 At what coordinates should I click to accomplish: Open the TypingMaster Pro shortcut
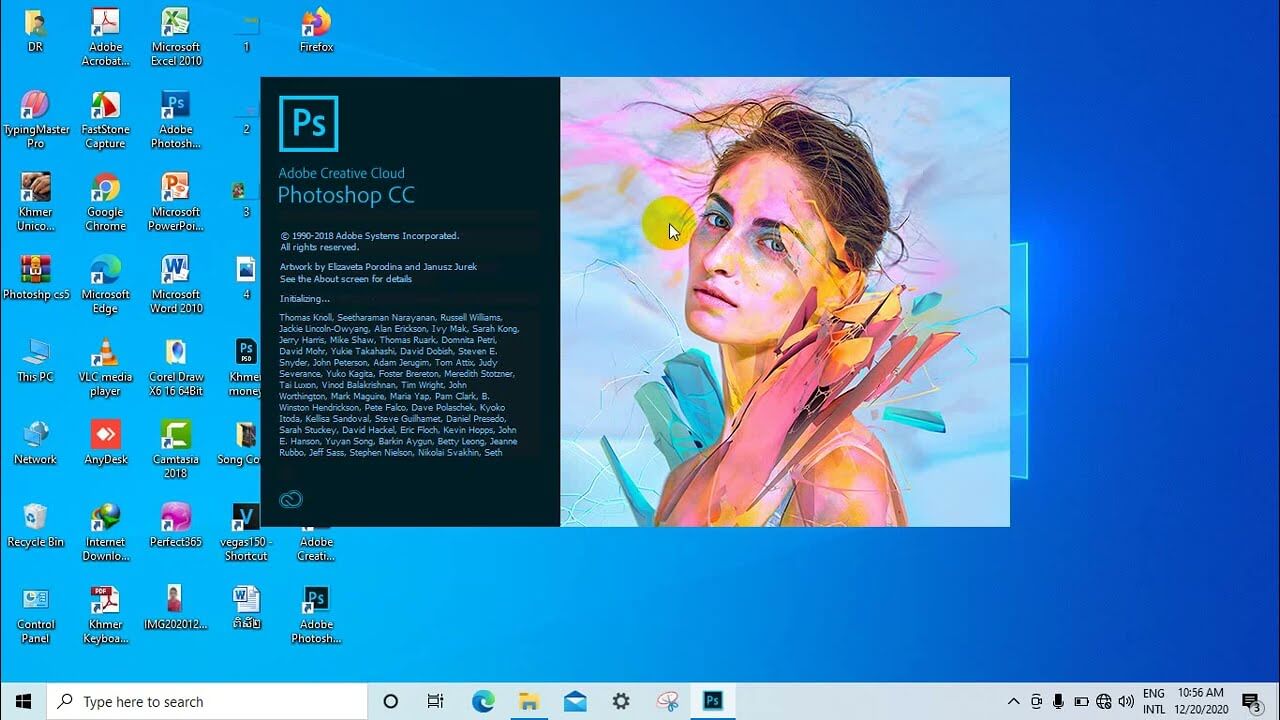pyautogui.click(x=36, y=120)
